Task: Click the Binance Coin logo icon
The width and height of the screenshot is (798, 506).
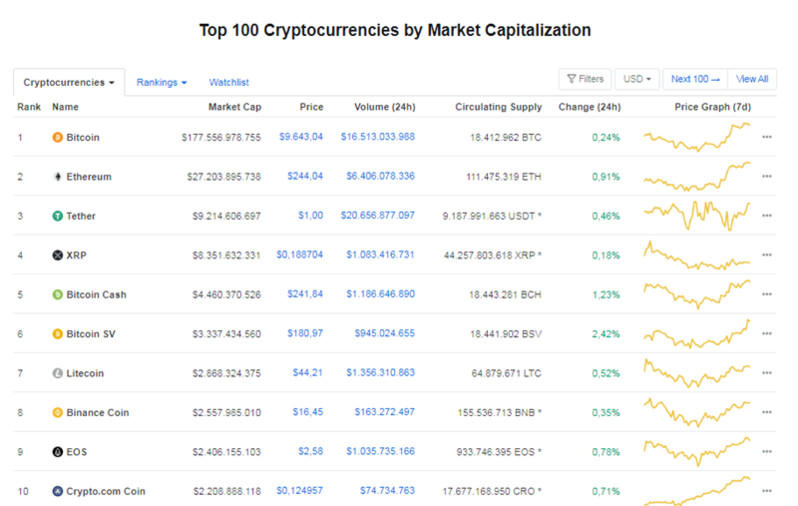Action: pos(57,412)
